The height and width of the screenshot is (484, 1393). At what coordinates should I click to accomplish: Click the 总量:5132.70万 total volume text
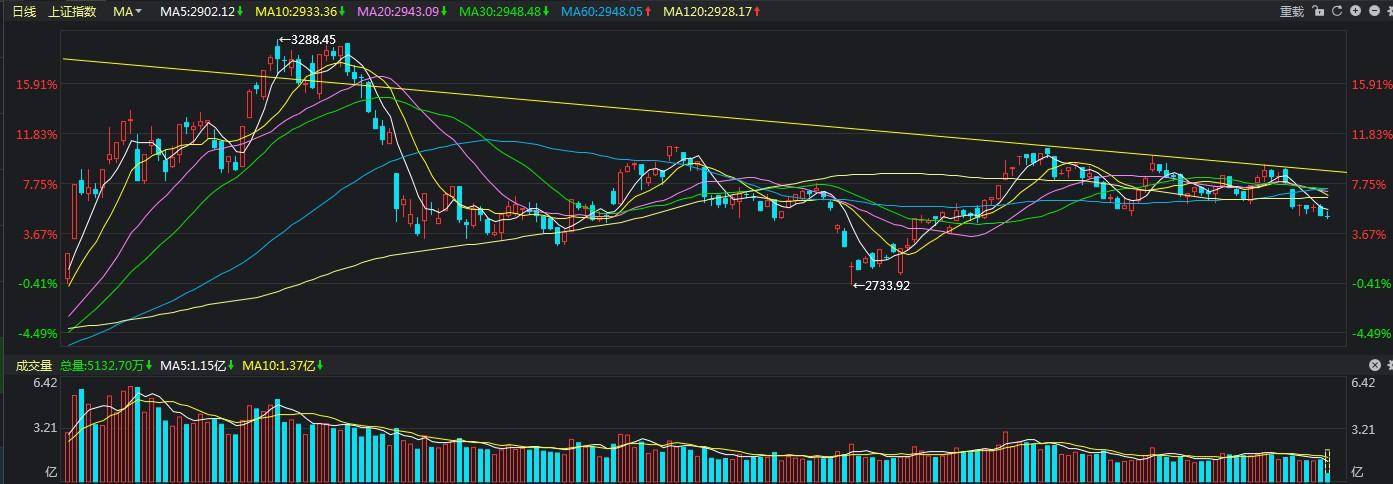coord(104,365)
